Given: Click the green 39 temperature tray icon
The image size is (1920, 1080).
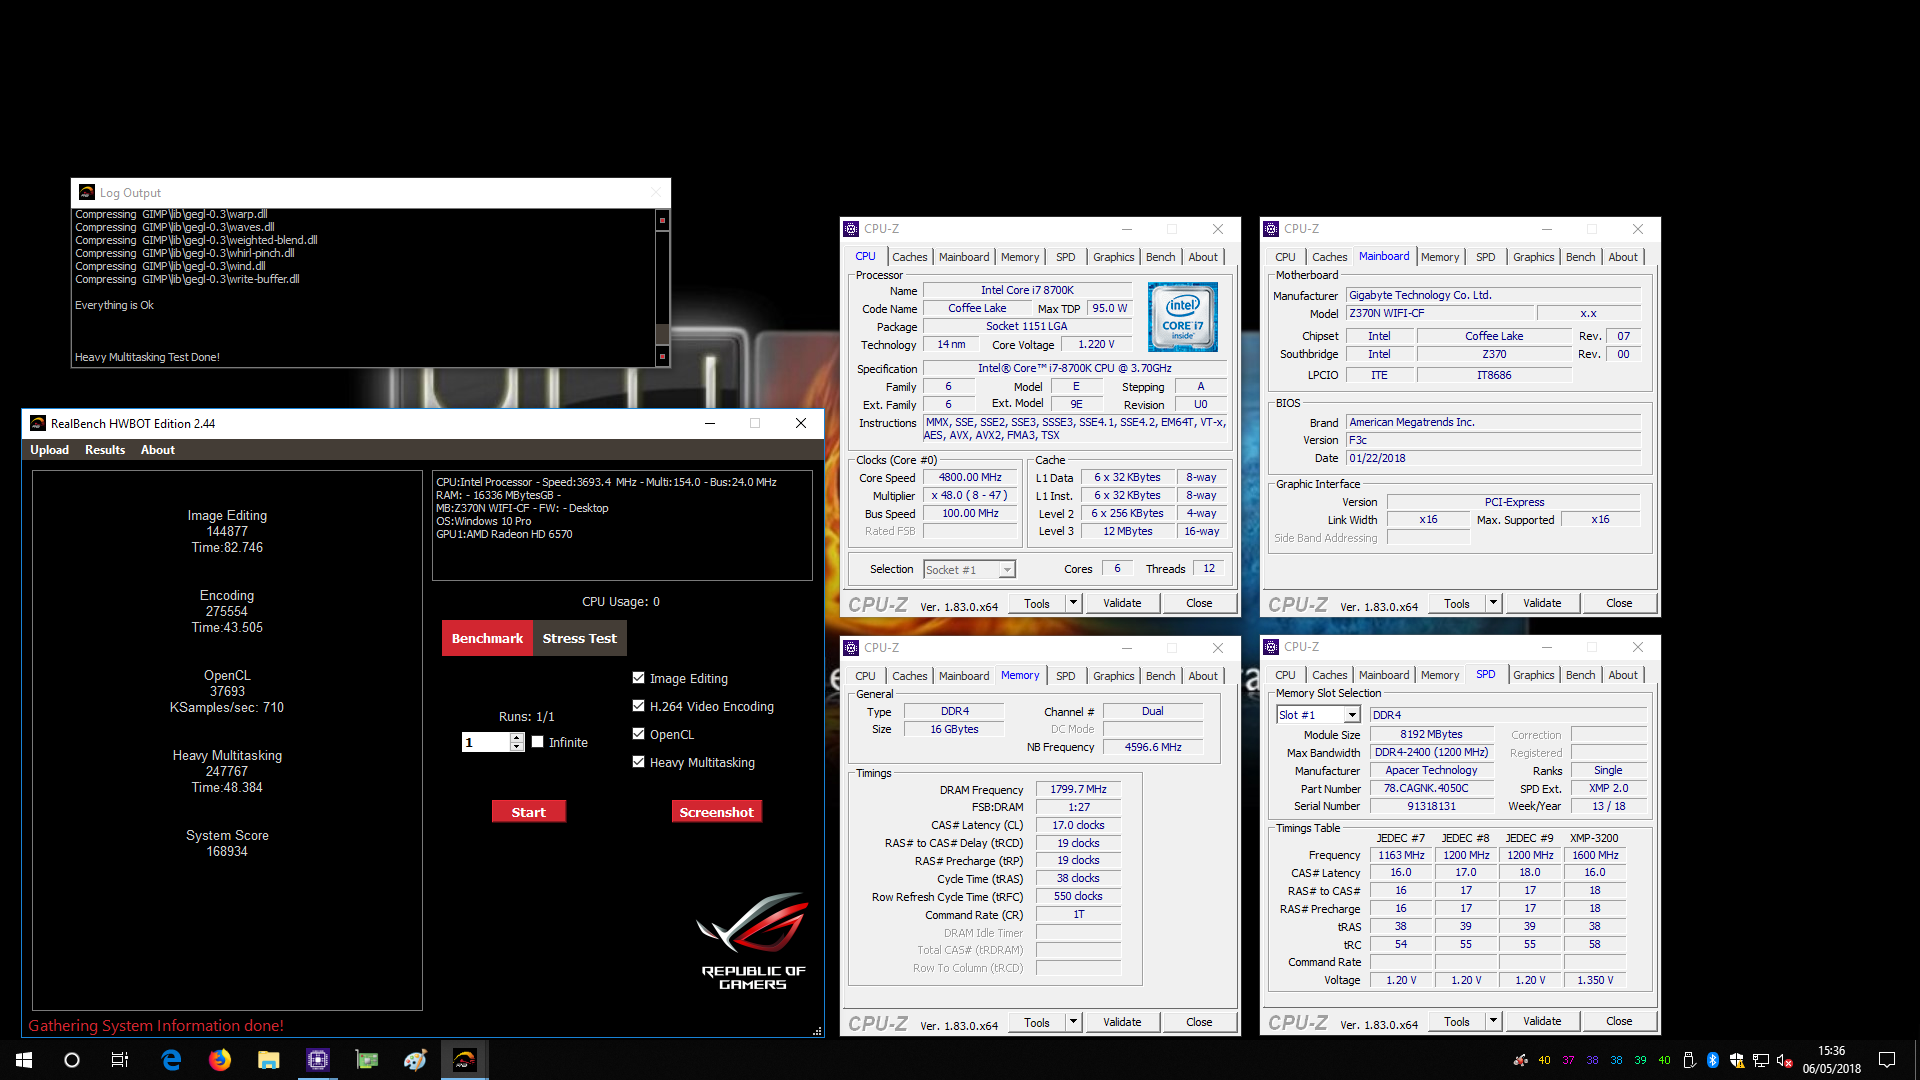Looking at the screenshot, I should tap(1640, 1060).
